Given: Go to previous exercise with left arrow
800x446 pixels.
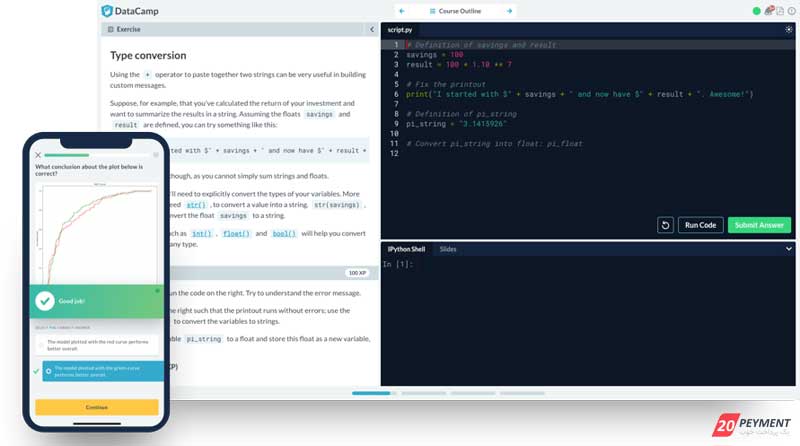Looking at the screenshot, I should [402, 11].
